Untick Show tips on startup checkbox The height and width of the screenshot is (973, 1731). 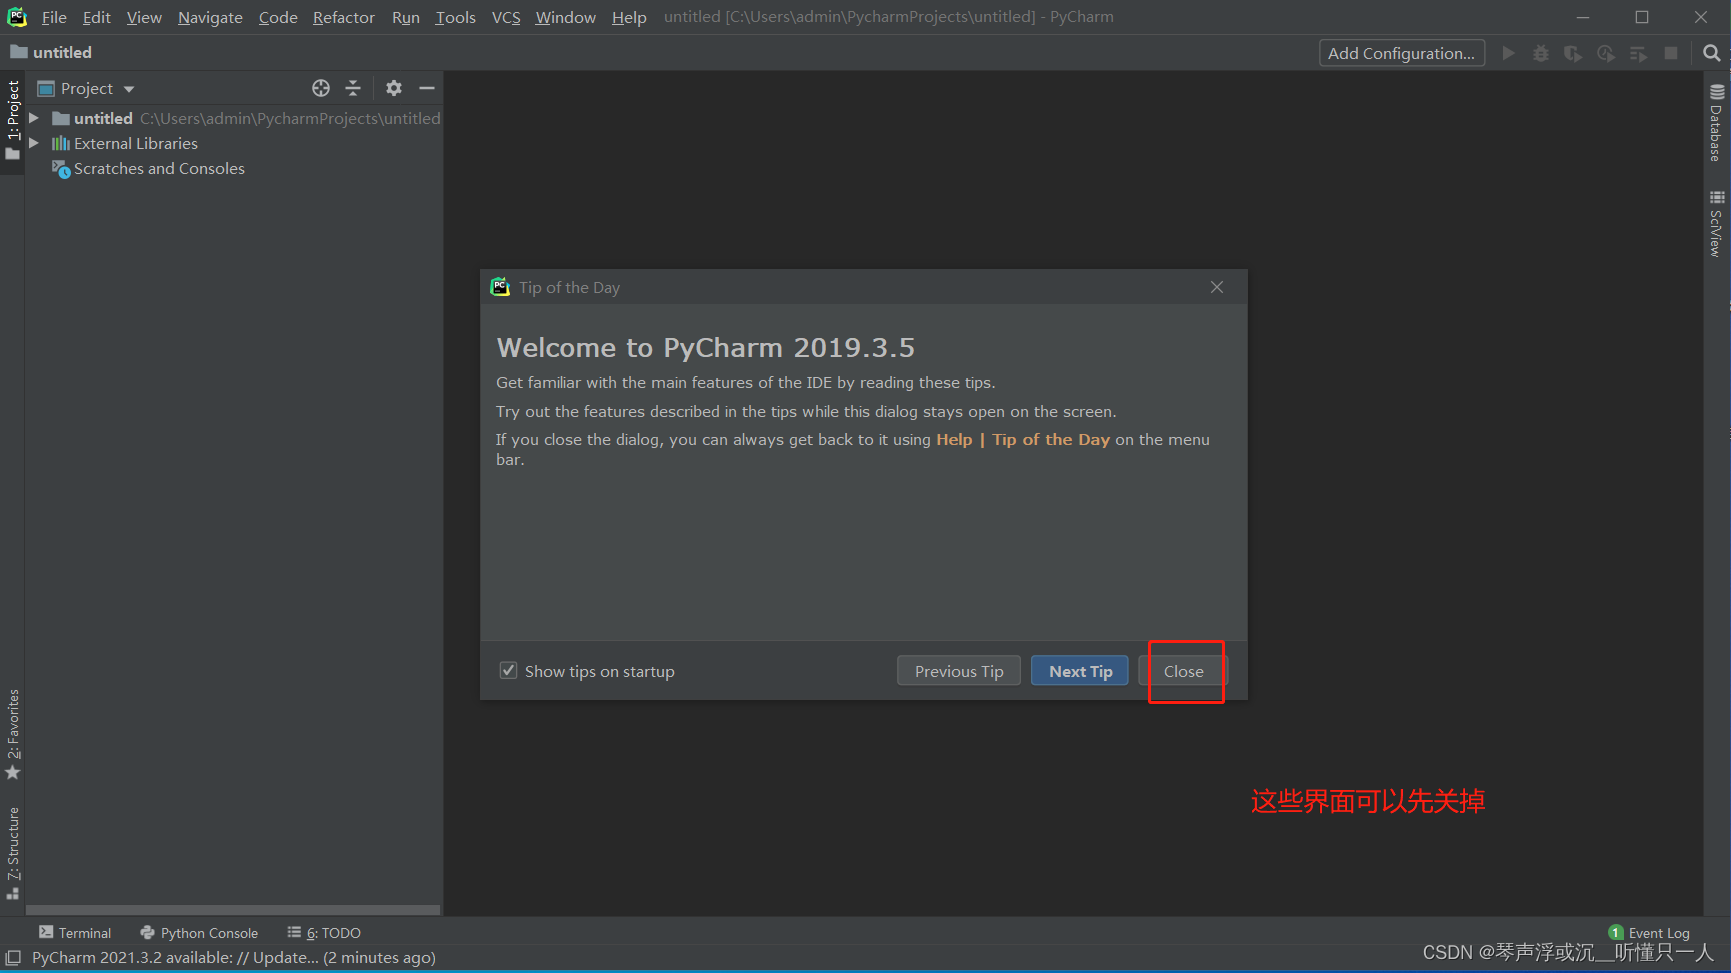point(508,670)
